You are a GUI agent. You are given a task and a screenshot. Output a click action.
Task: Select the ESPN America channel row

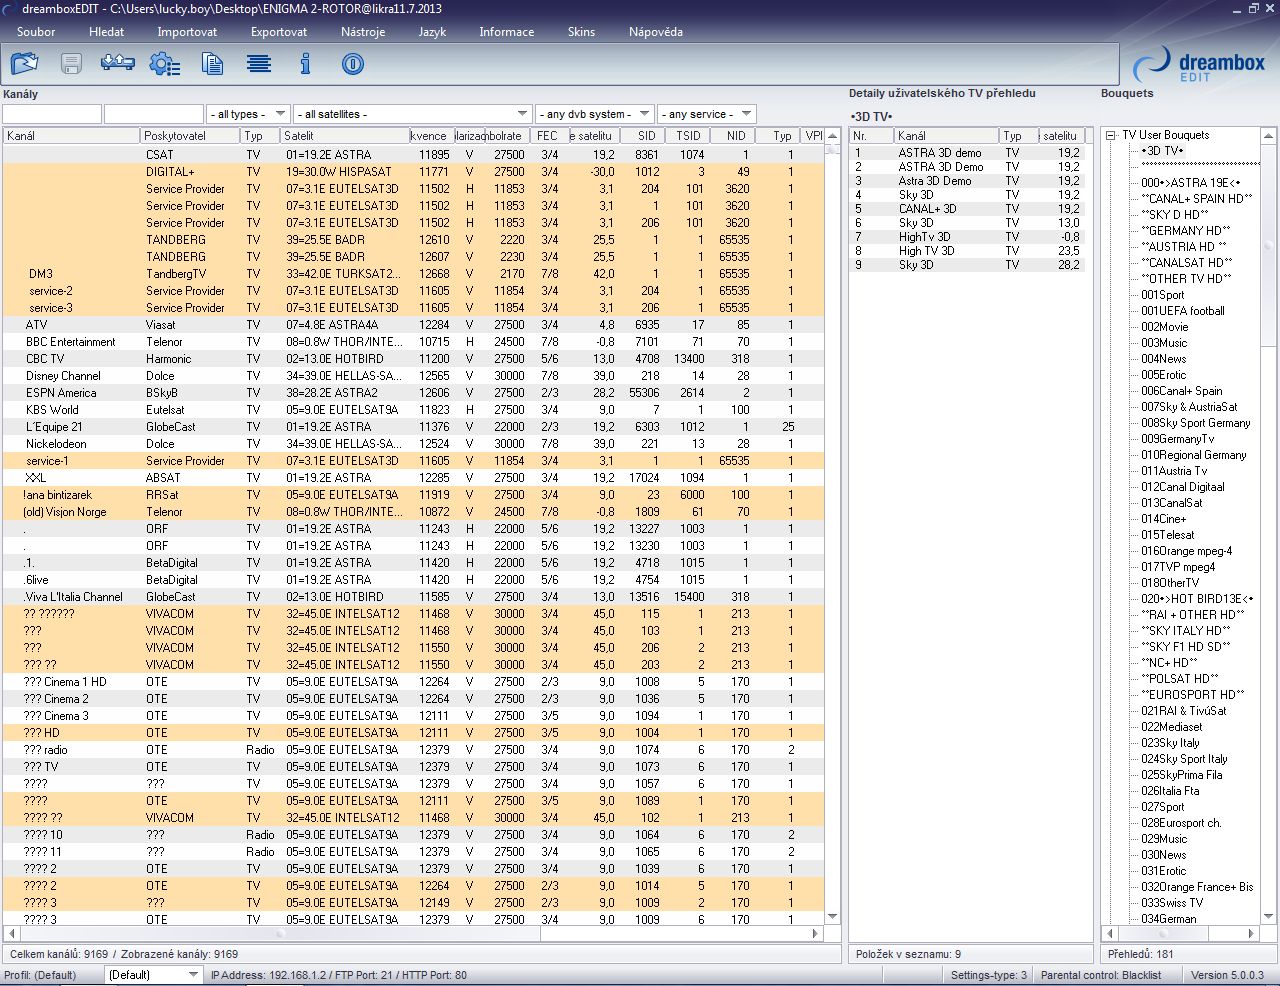413,393
